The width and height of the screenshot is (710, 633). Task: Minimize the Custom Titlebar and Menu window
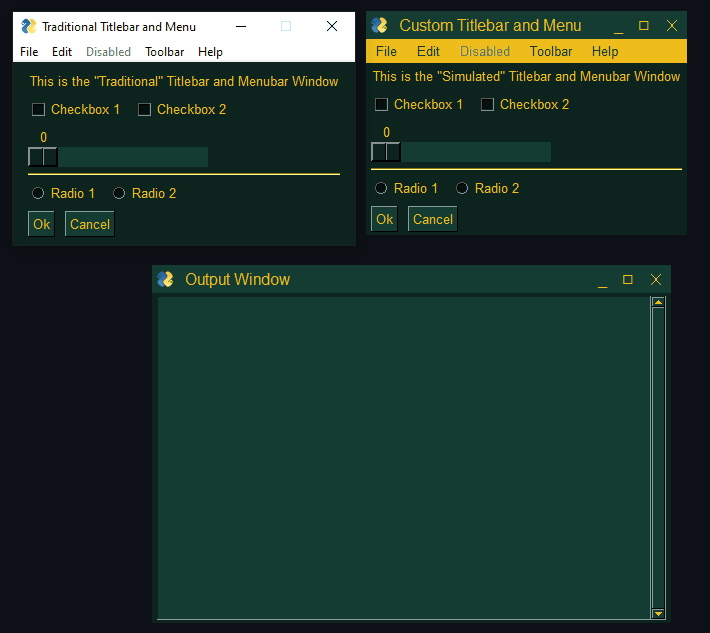pyautogui.click(x=617, y=26)
